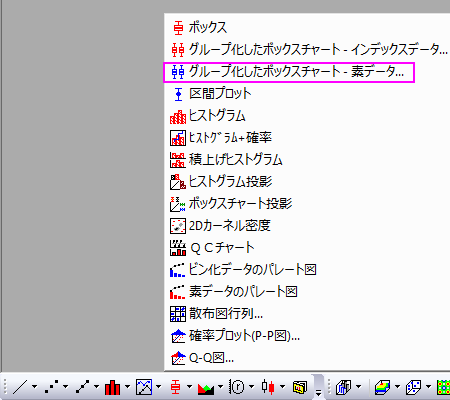Select the red column chart toolbar icon
The height and width of the screenshot is (400, 450).
coord(112,387)
